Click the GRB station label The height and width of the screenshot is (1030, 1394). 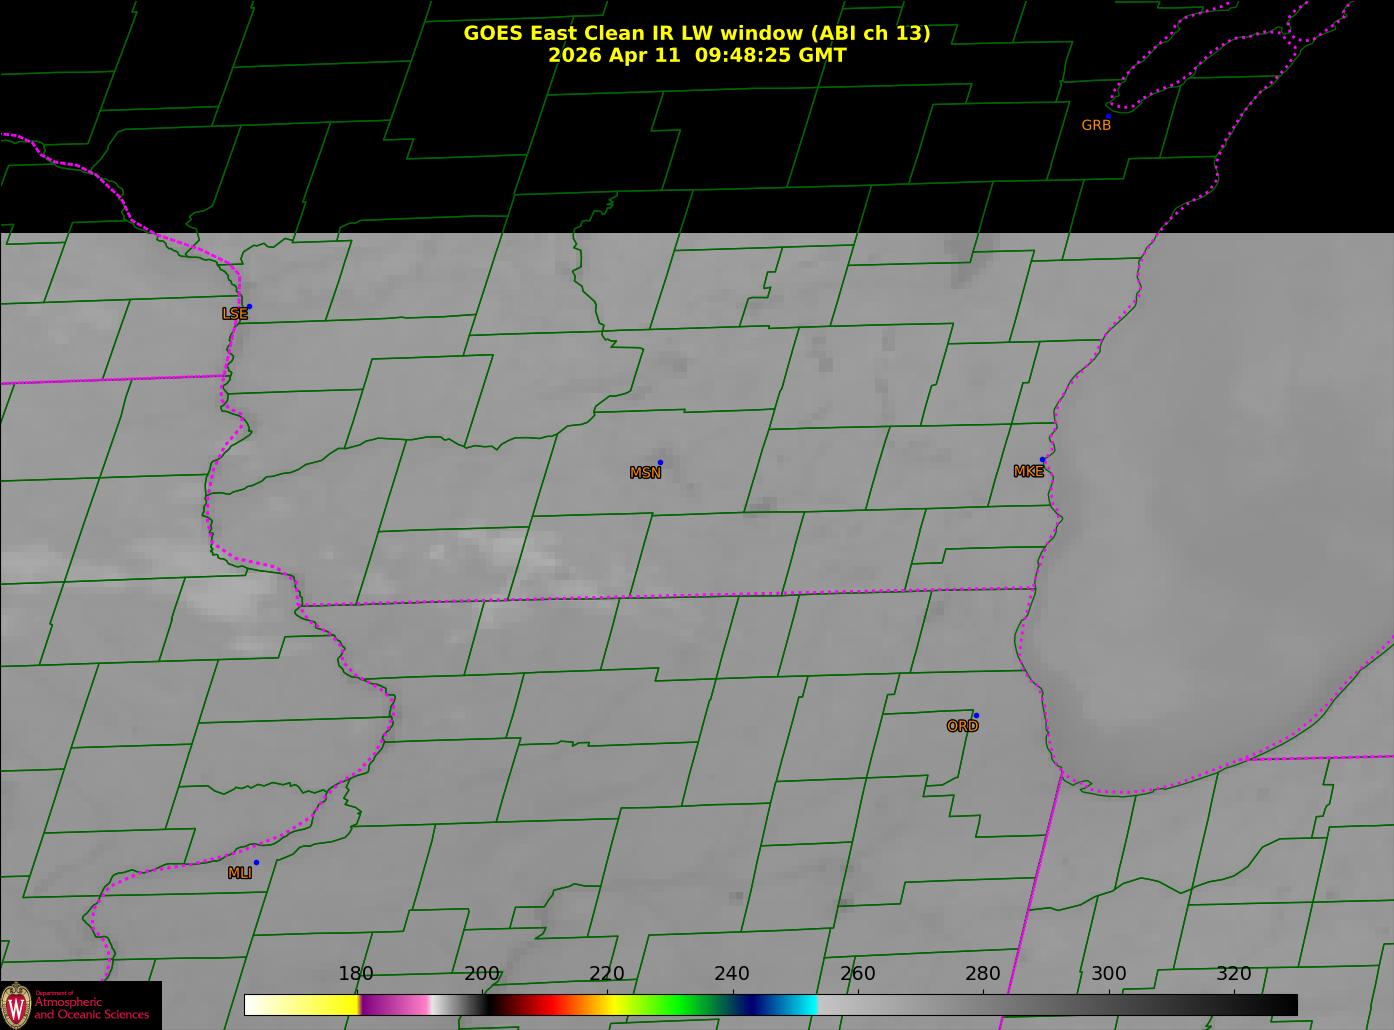(1095, 126)
